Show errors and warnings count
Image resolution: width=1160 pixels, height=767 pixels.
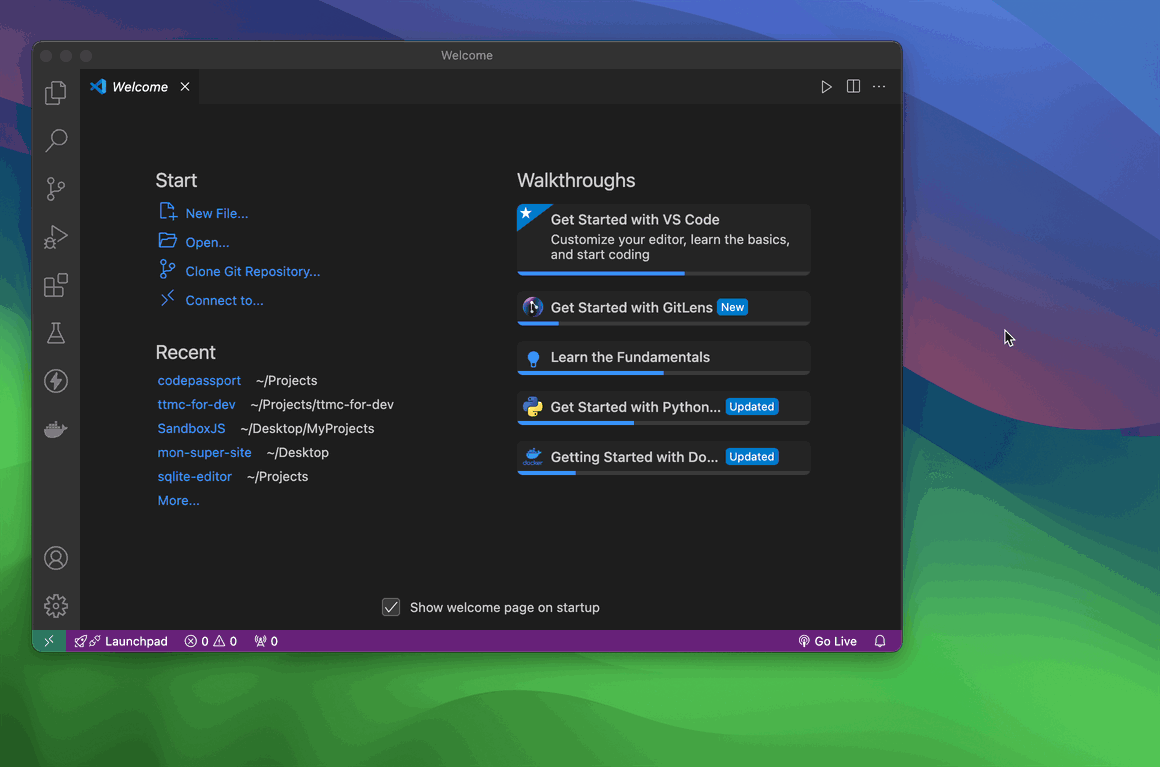[x=211, y=641]
